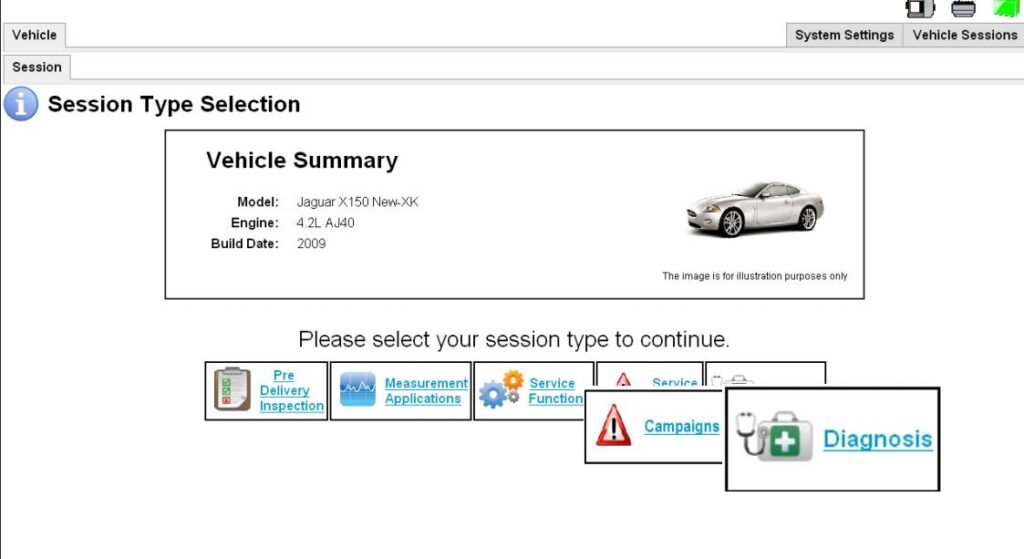The image size is (1024, 559).
Task: Click the grey connector icon beside green indicator
Action: (x=963, y=8)
